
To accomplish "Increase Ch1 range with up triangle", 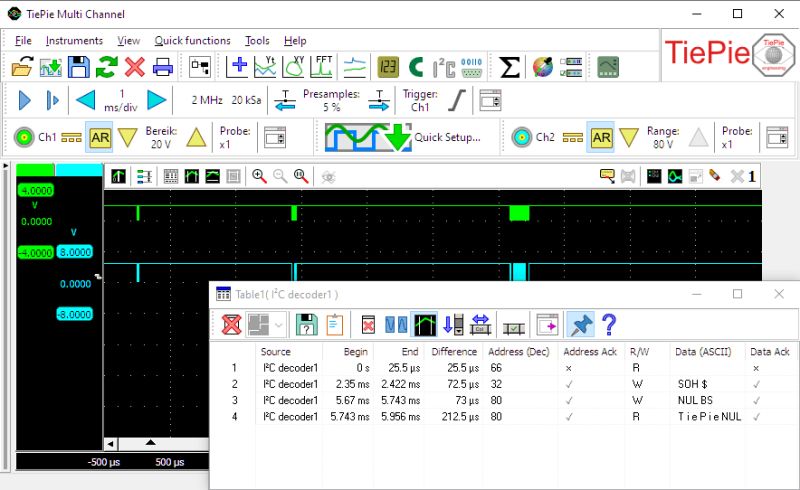I will pyautogui.click(x=196, y=137).
